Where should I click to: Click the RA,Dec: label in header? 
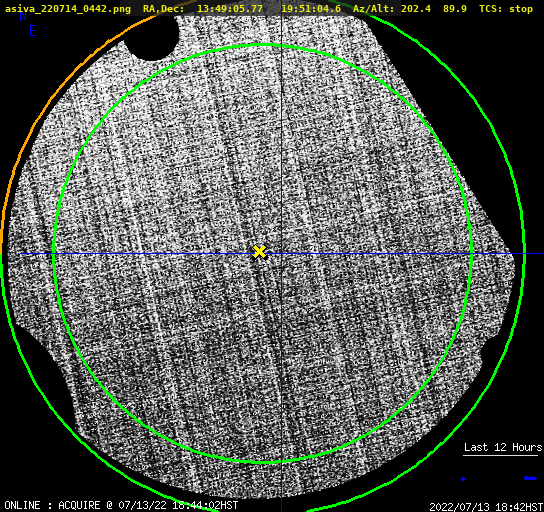pos(164,9)
